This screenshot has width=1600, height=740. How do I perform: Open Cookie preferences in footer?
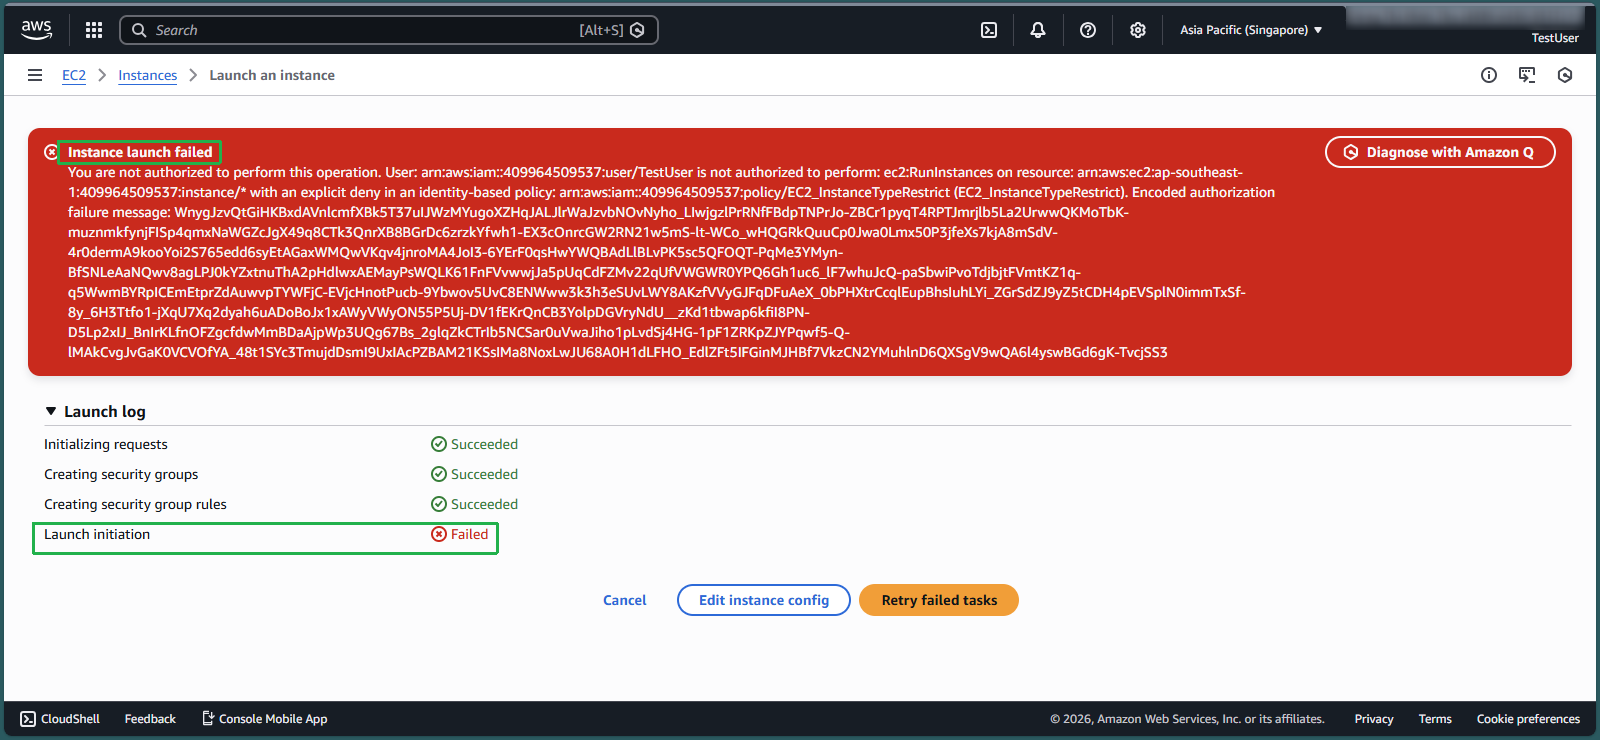[1528, 719]
